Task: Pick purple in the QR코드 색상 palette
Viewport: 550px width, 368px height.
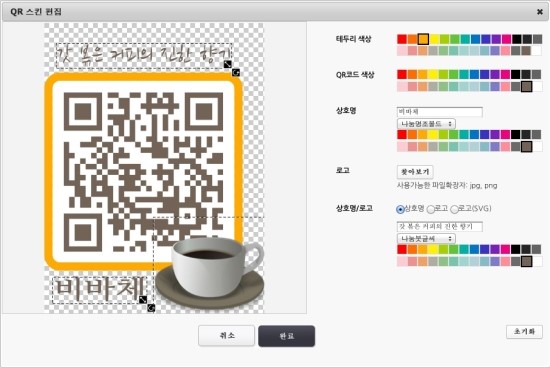Action: click(x=496, y=74)
